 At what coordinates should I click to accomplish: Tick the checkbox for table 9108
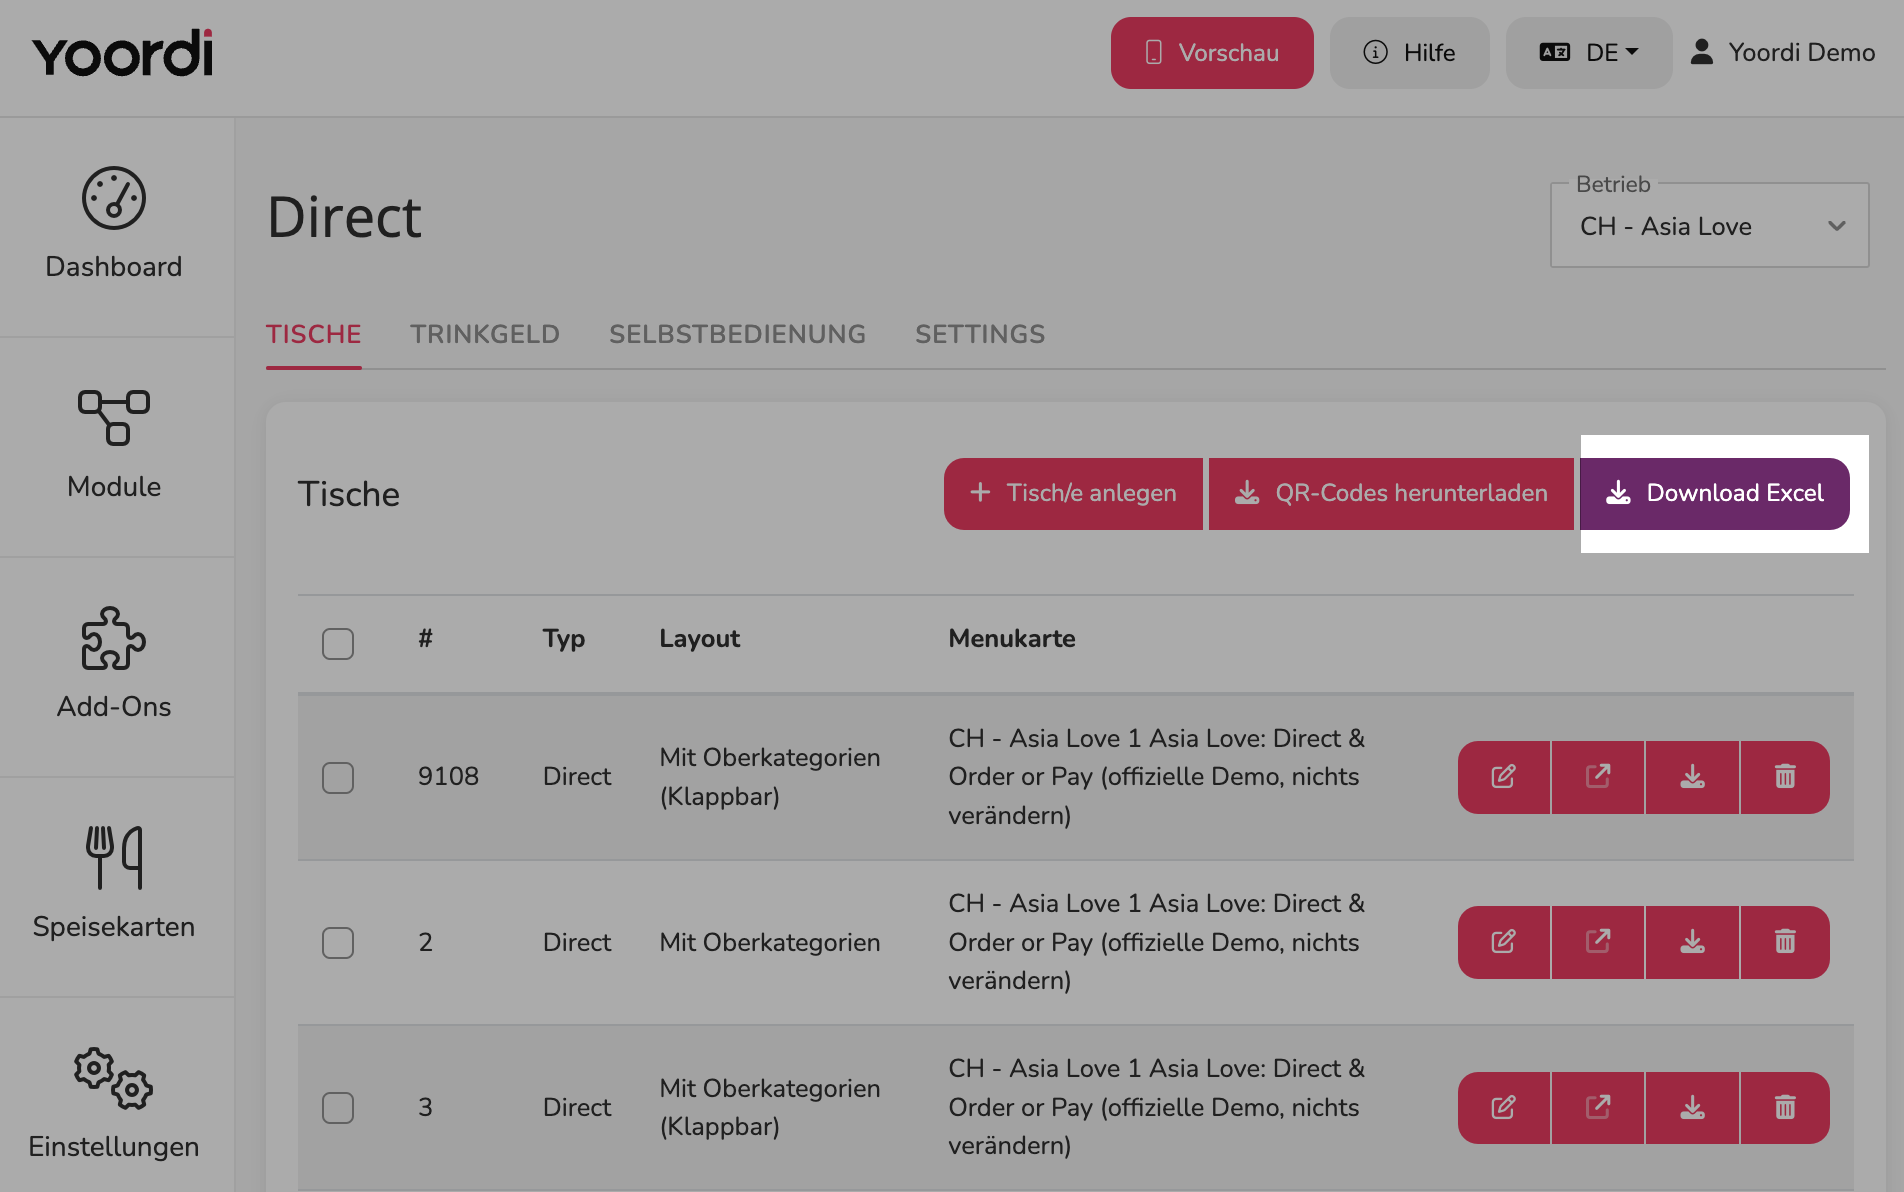338,777
